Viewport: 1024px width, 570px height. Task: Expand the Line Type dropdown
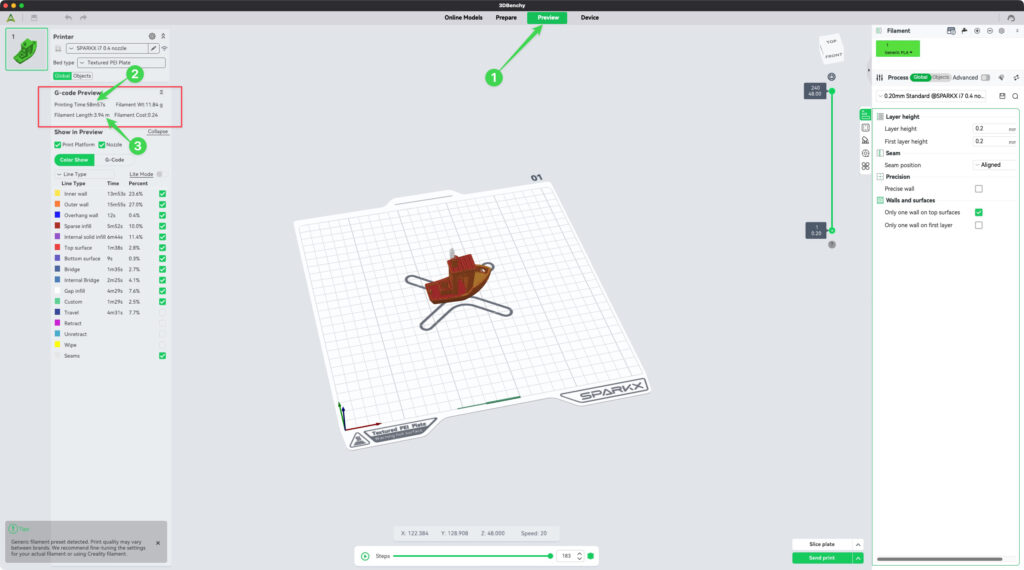[x=88, y=174]
